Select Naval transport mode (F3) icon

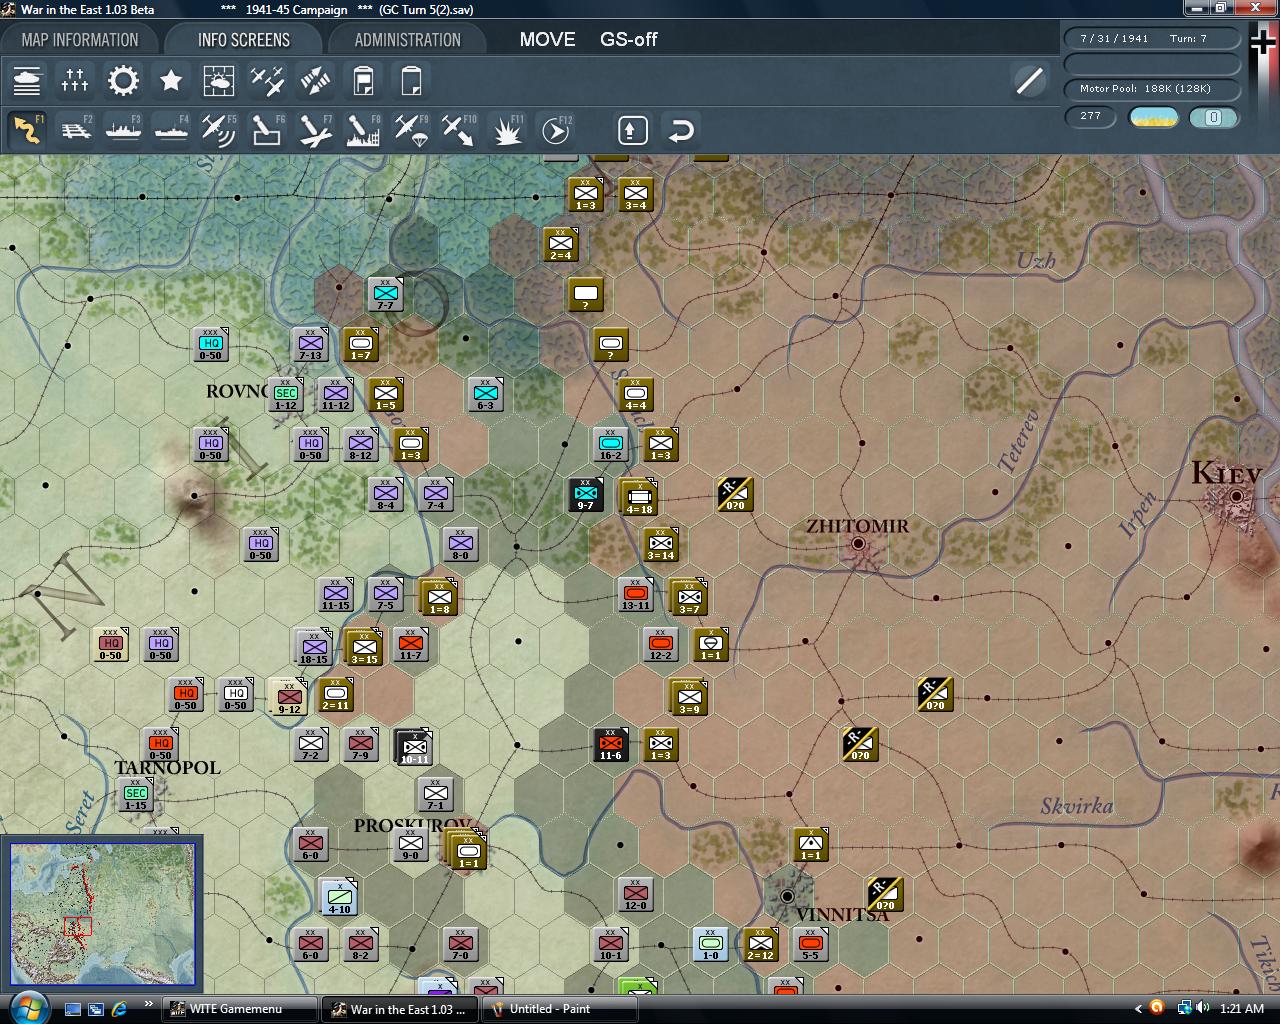pos(123,130)
